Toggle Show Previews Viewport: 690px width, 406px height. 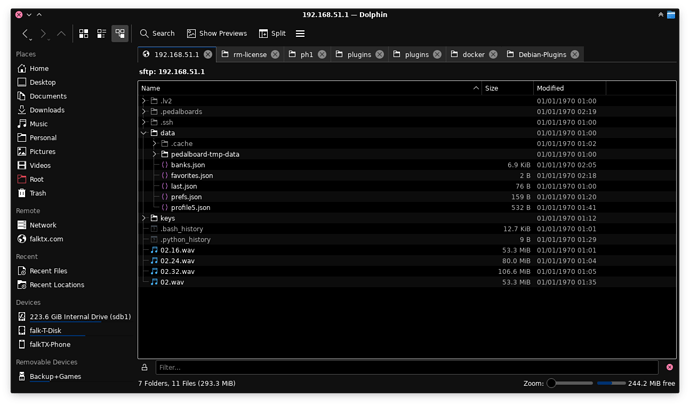[x=217, y=33]
